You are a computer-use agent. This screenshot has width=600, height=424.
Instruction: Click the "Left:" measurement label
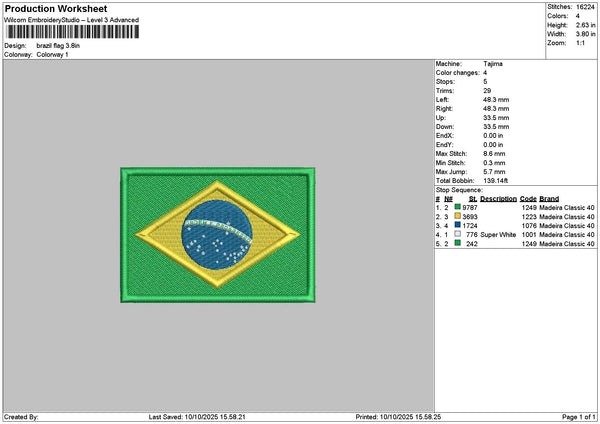click(x=442, y=100)
